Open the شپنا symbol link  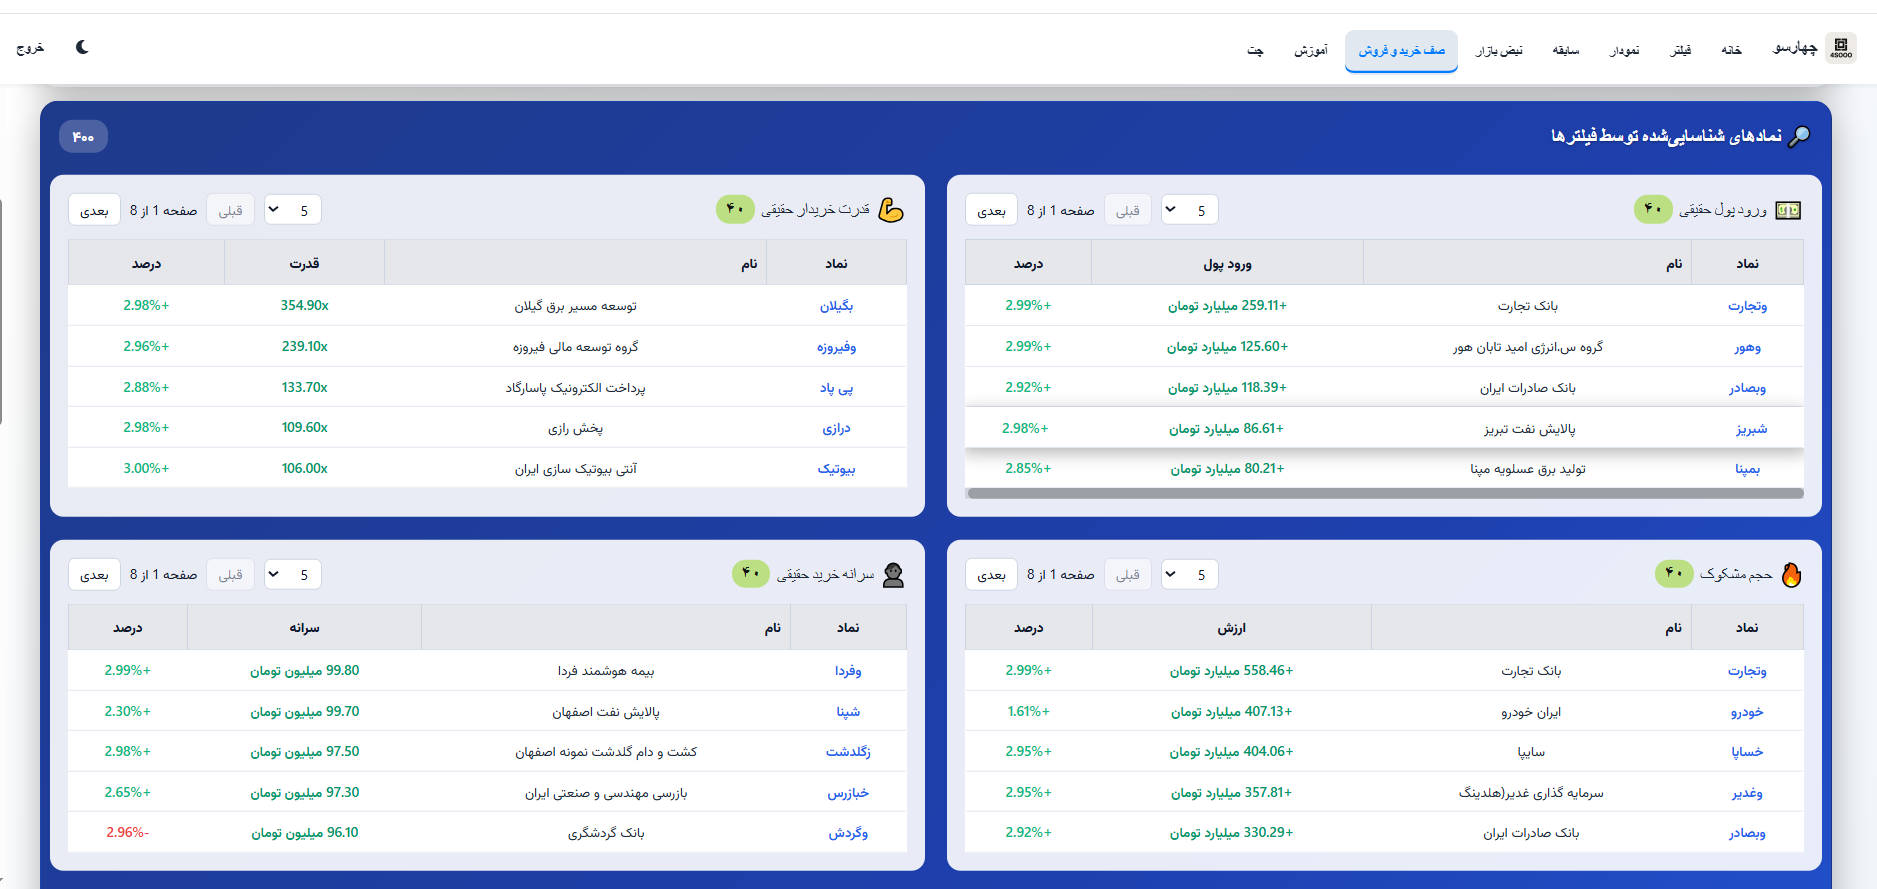coord(848,712)
